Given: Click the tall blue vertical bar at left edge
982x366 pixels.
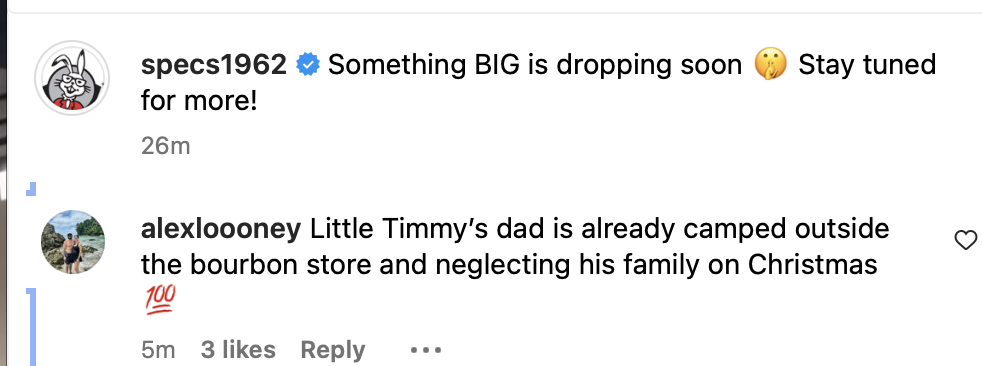Looking at the screenshot, I should 31,327.
